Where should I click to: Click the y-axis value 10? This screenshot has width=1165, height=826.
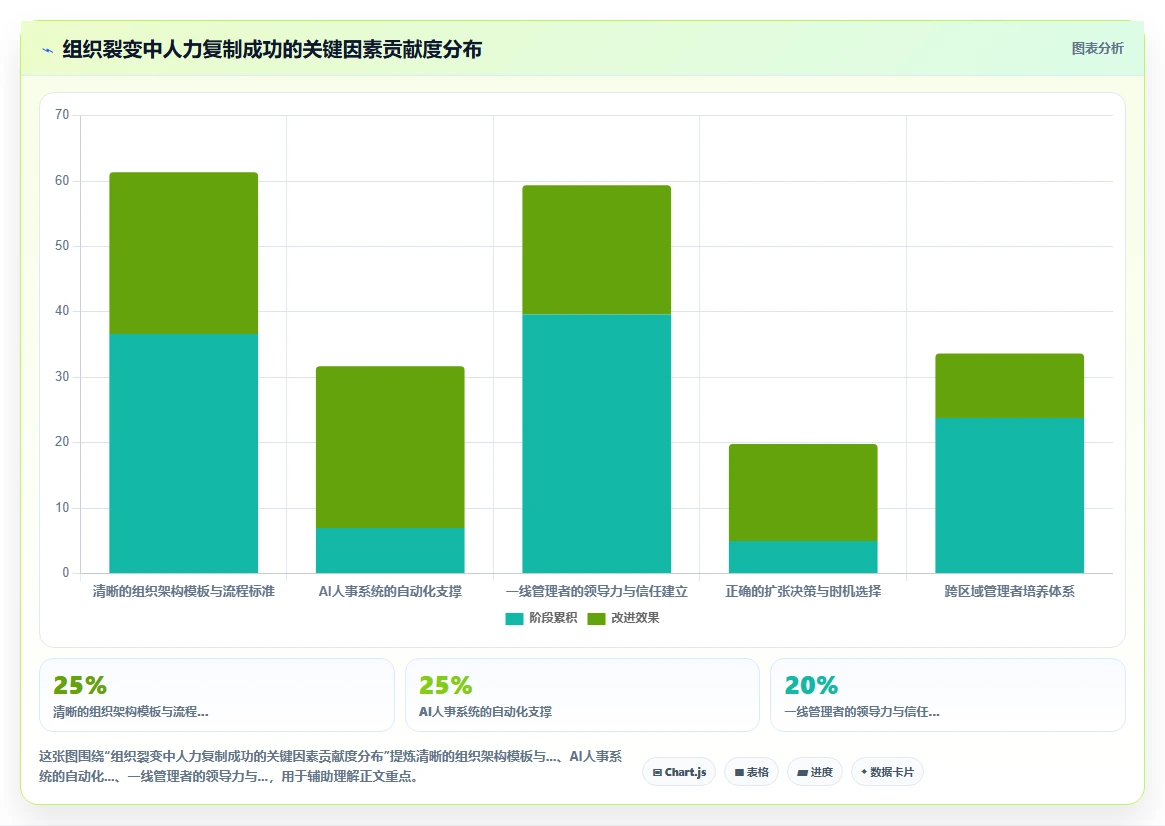pos(62,507)
